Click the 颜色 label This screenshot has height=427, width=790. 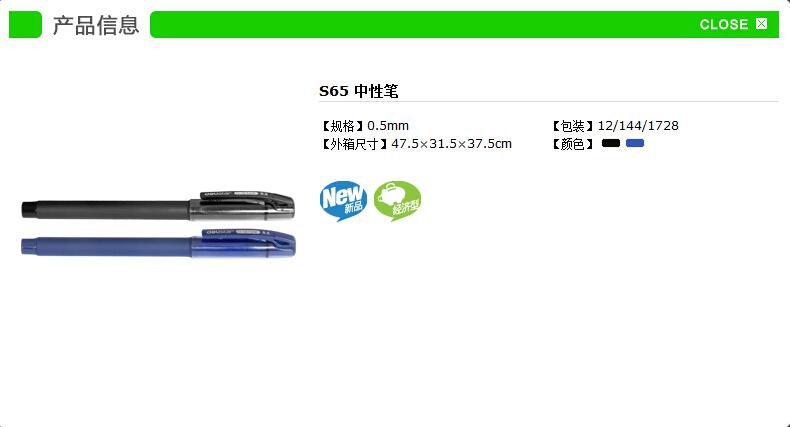pos(572,144)
